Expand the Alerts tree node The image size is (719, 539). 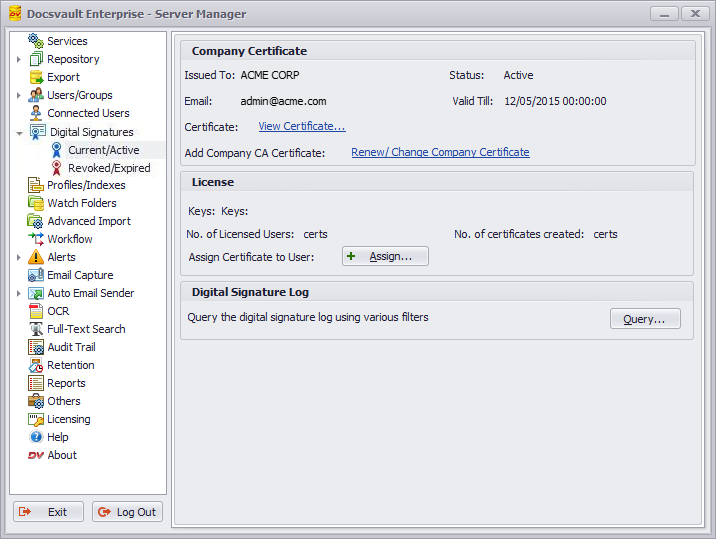(19, 257)
